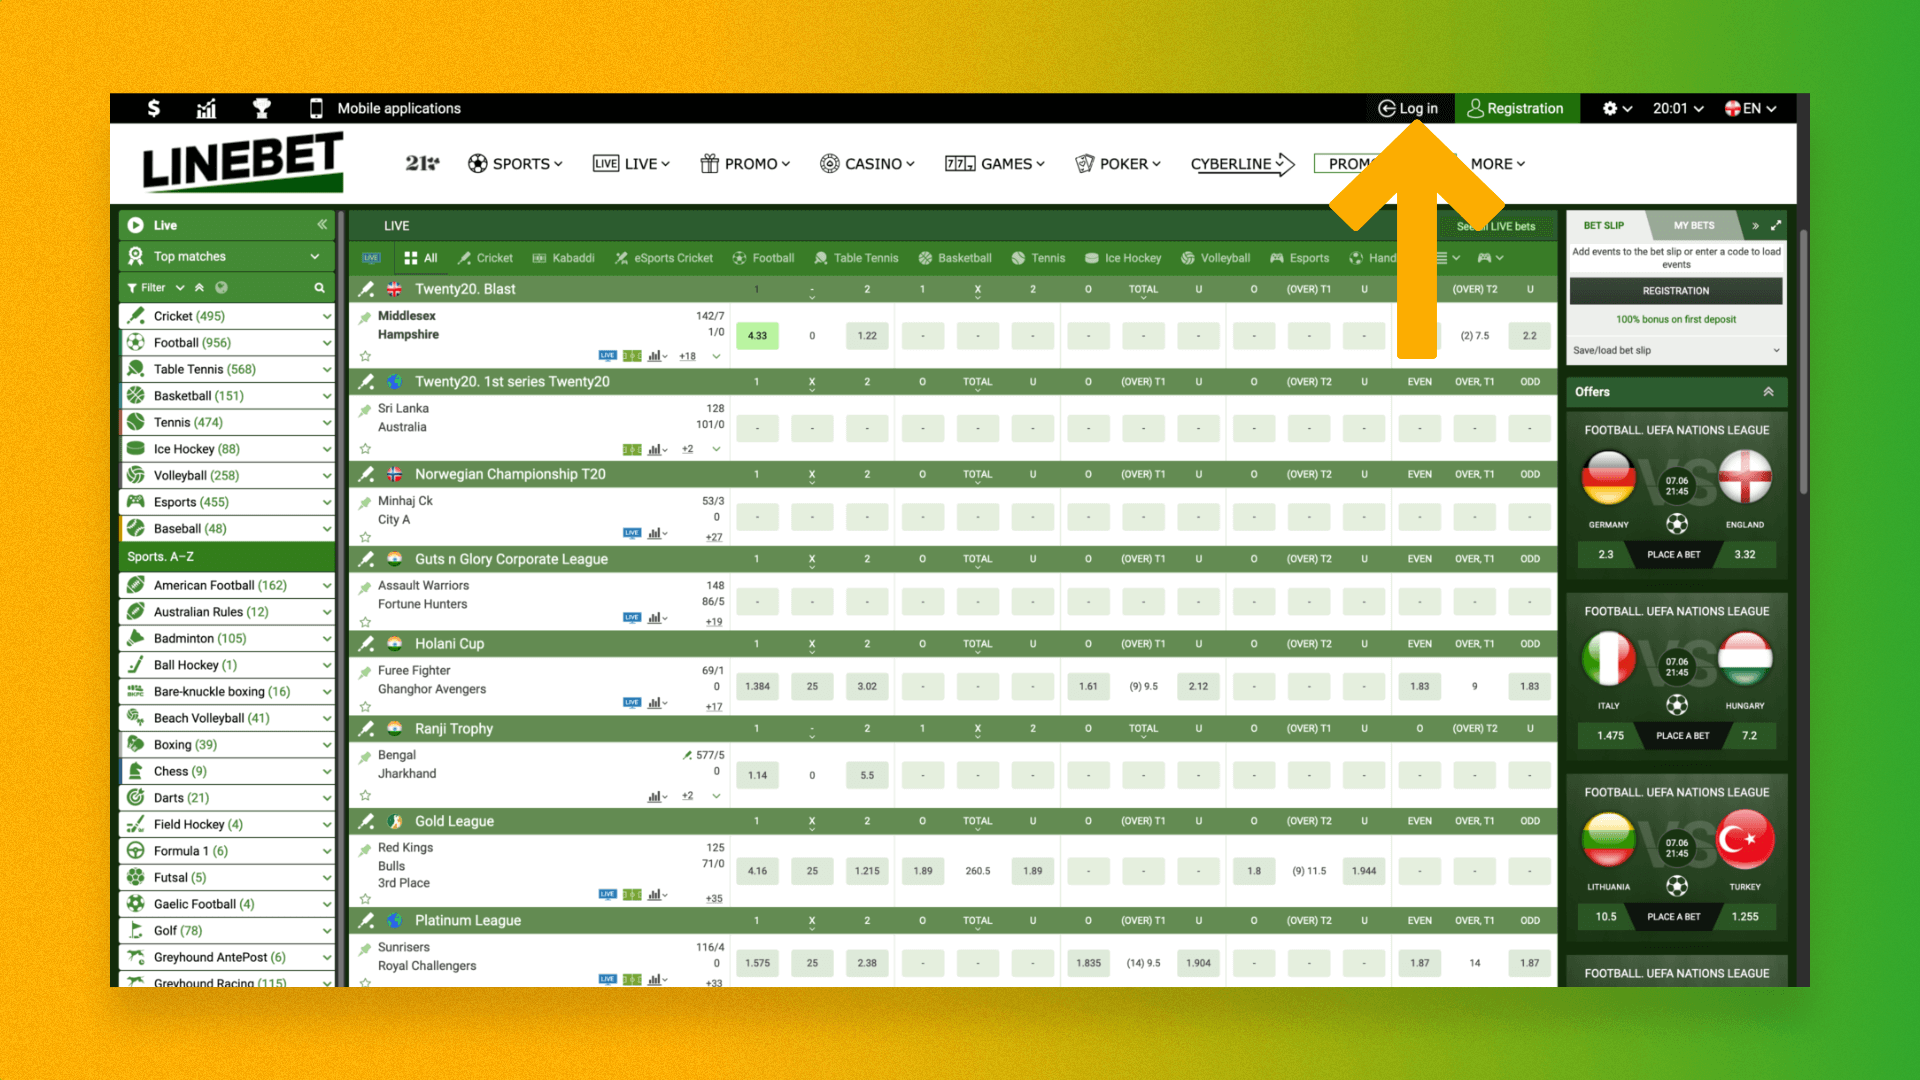Viewport: 1920px width, 1080px height.
Task: Click the dollar payments icon
Action: [x=153, y=108]
